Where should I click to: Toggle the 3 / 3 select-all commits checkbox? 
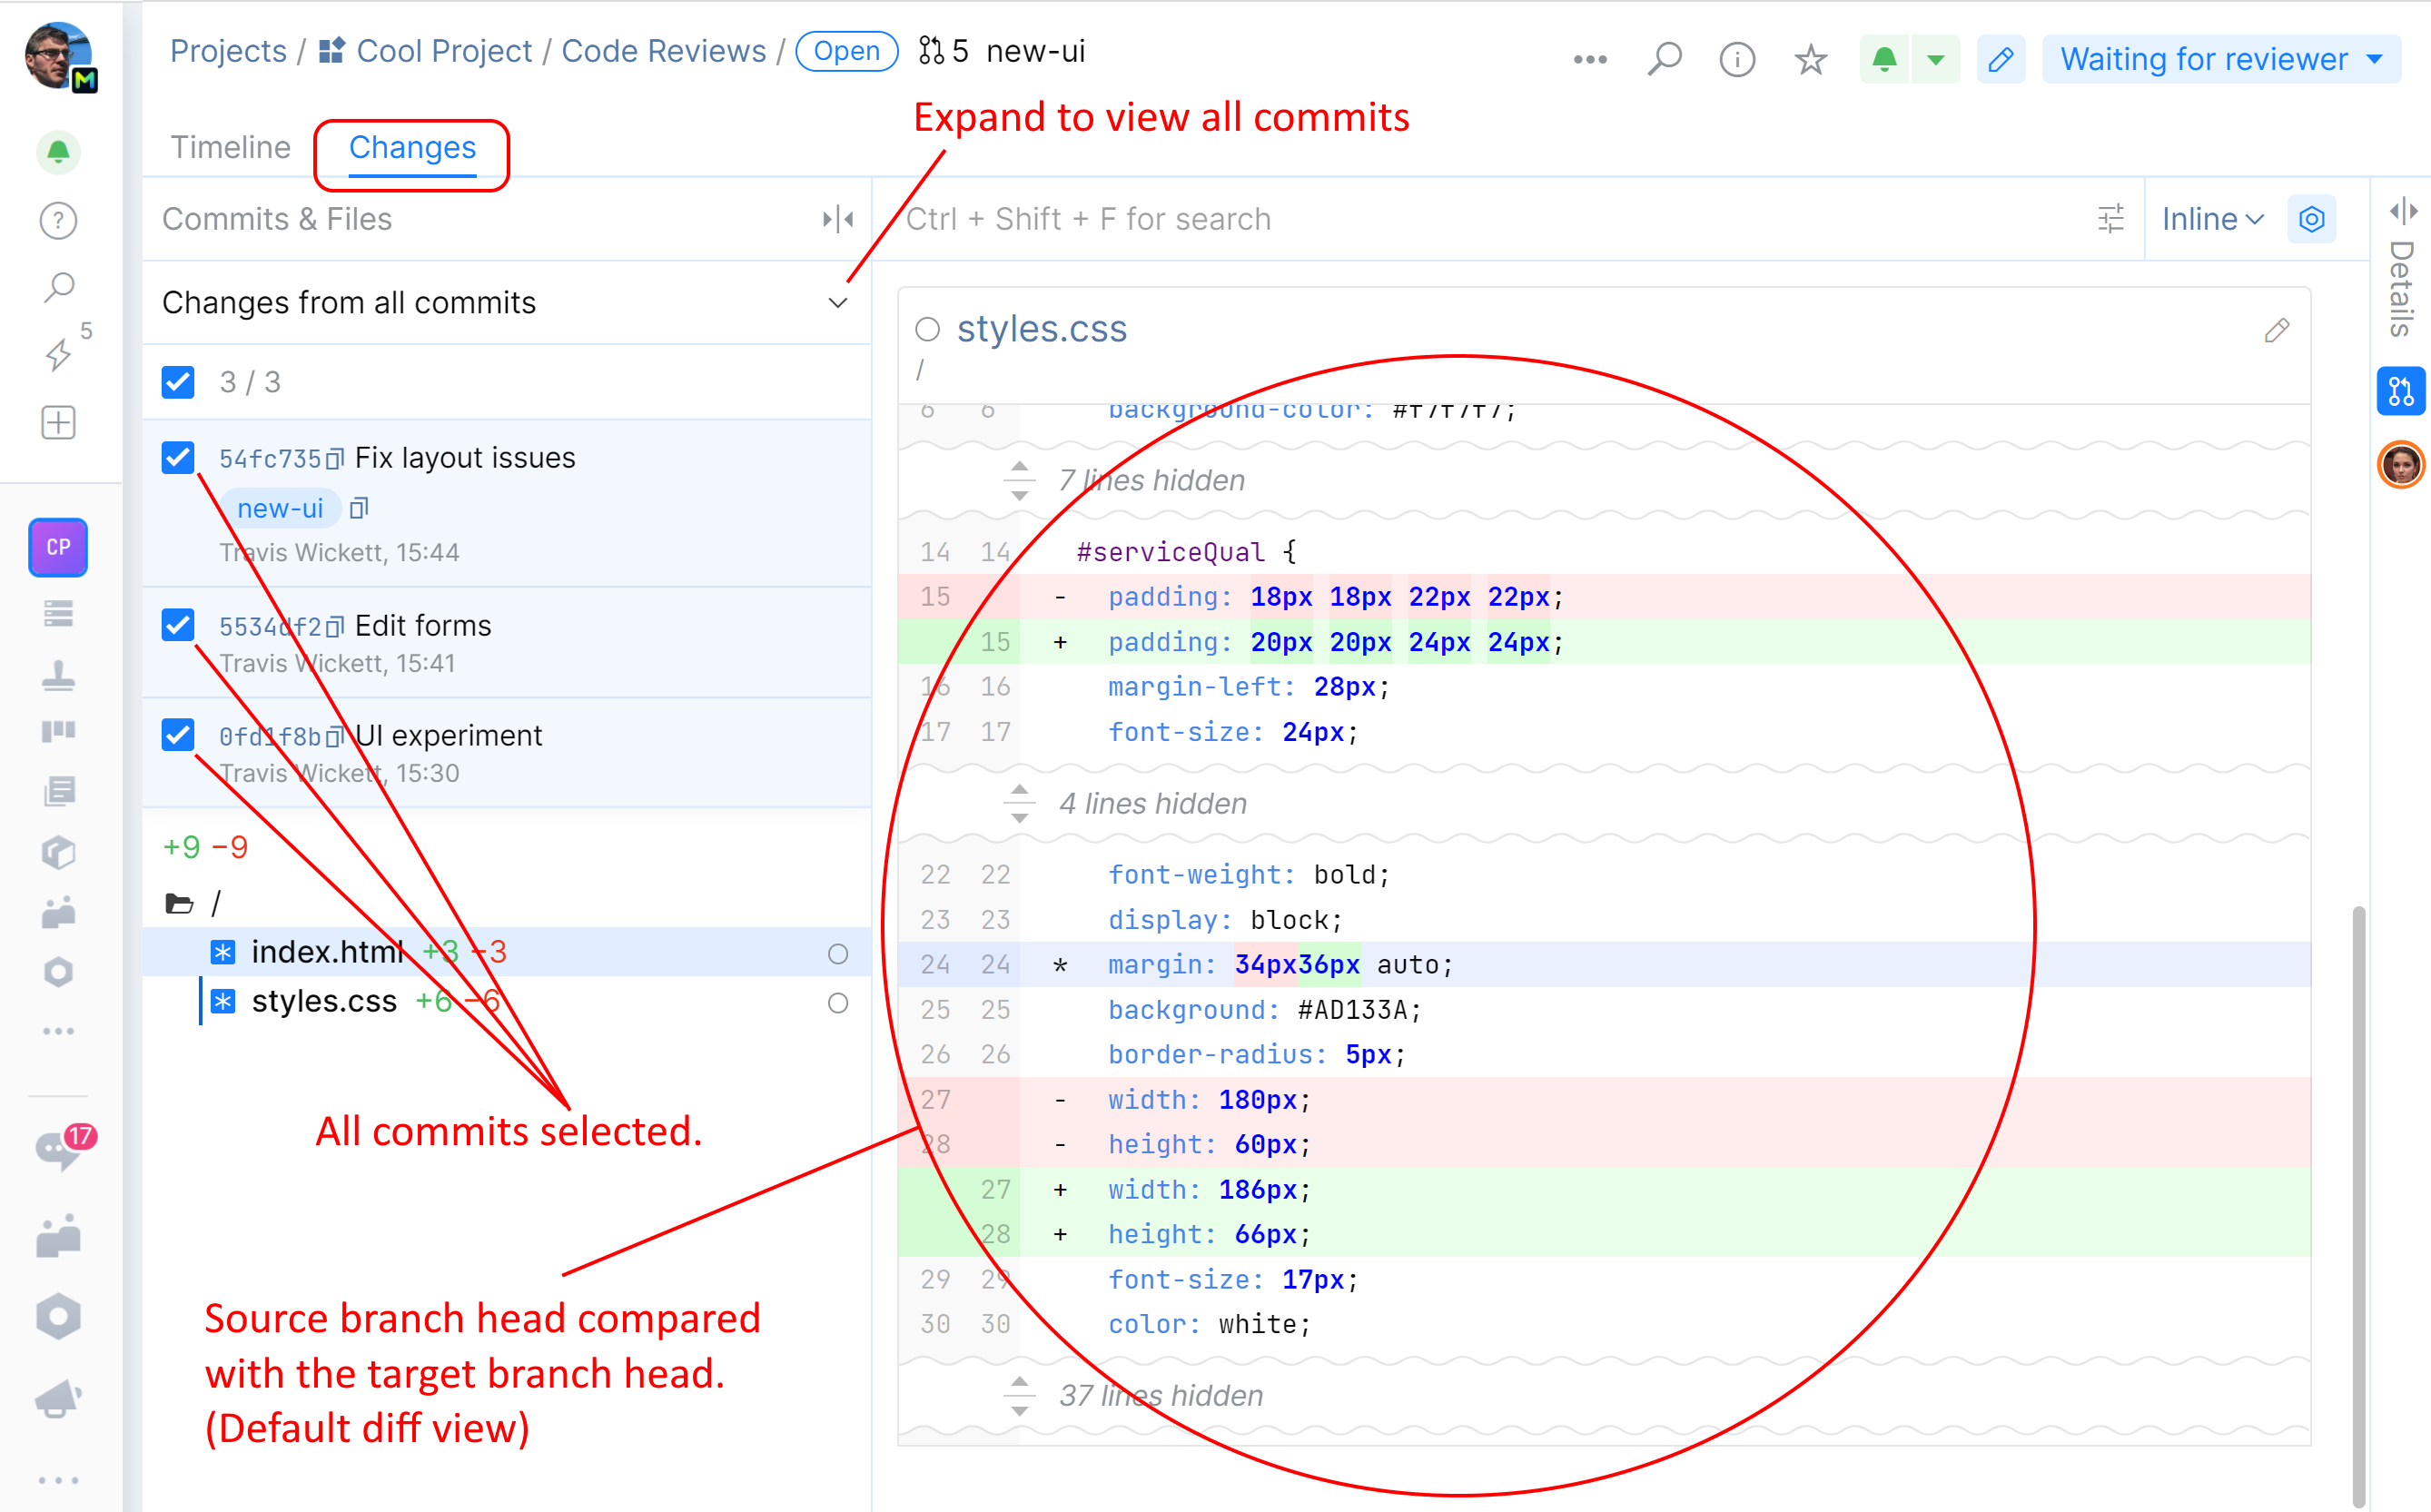pyautogui.click(x=178, y=382)
